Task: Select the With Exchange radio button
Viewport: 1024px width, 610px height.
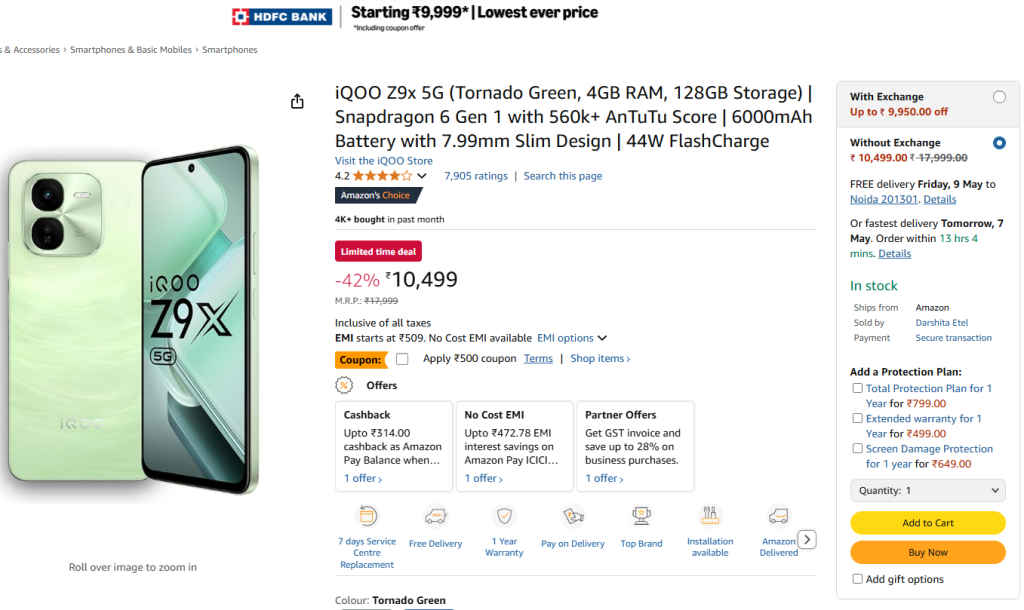Action: [999, 96]
